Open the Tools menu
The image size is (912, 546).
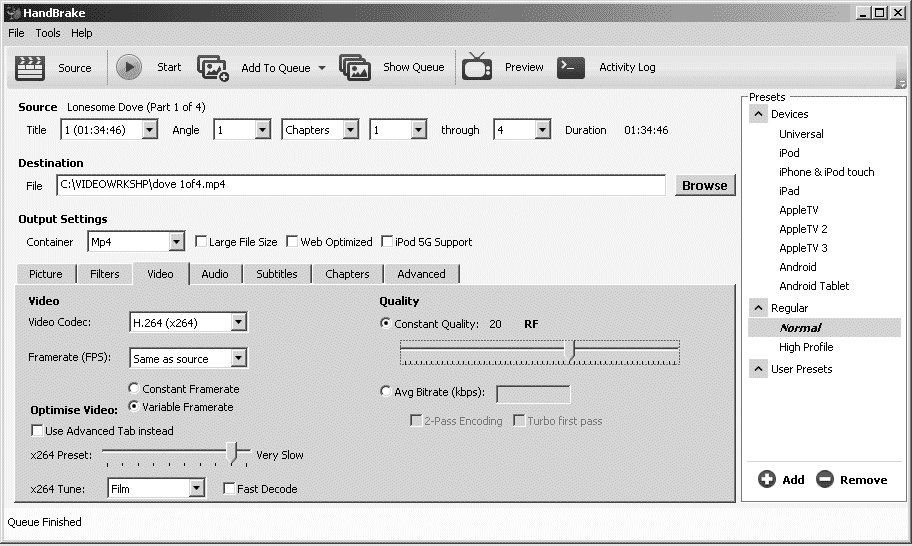pos(48,33)
